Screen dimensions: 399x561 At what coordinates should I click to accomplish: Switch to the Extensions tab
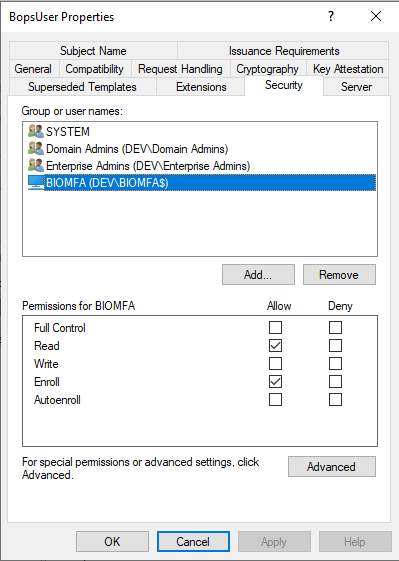coord(201,87)
